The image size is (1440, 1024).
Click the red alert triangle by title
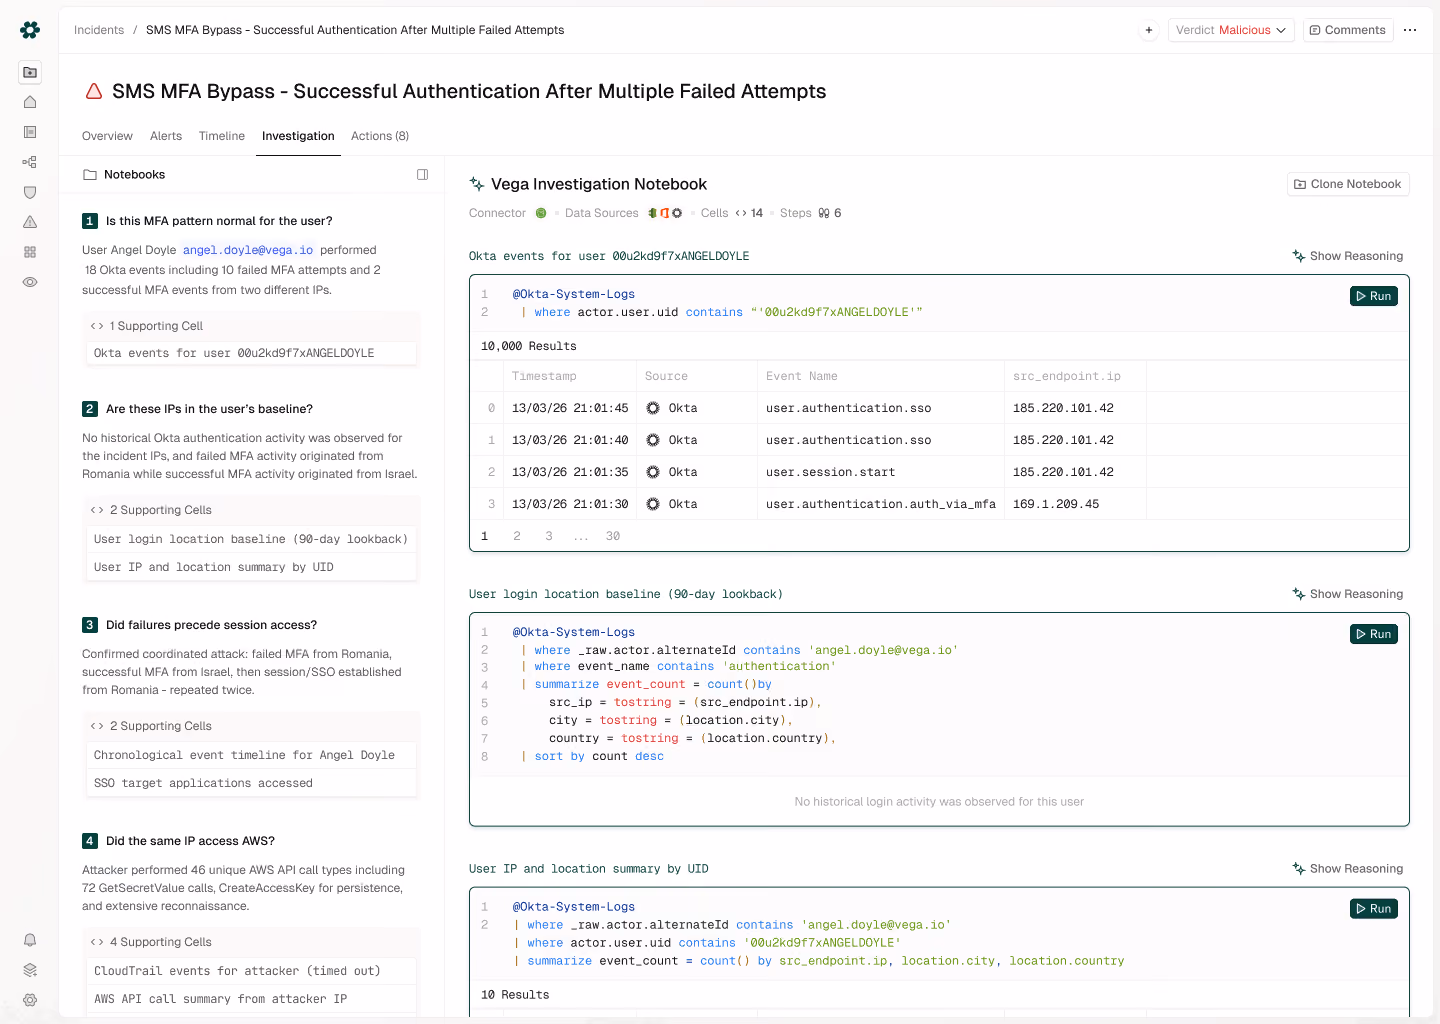click(94, 91)
